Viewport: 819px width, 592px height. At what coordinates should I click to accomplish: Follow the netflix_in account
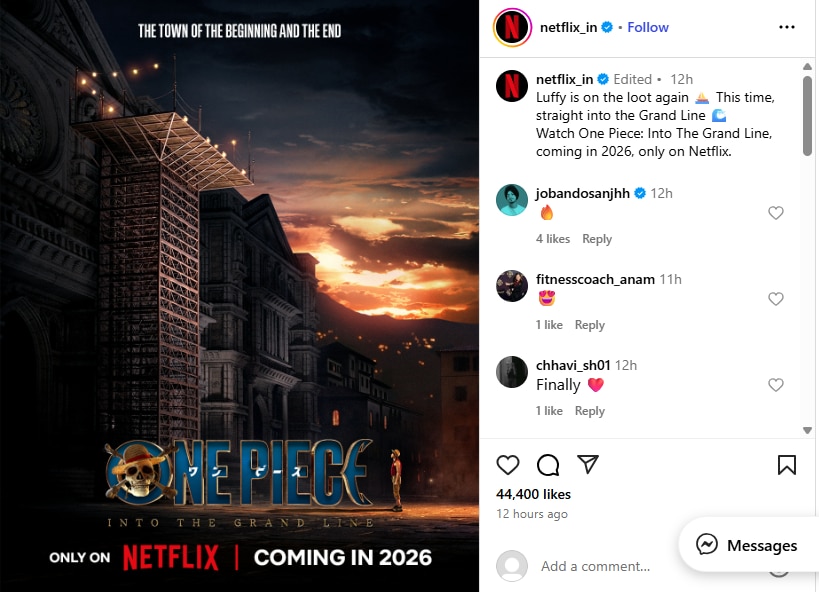(648, 27)
